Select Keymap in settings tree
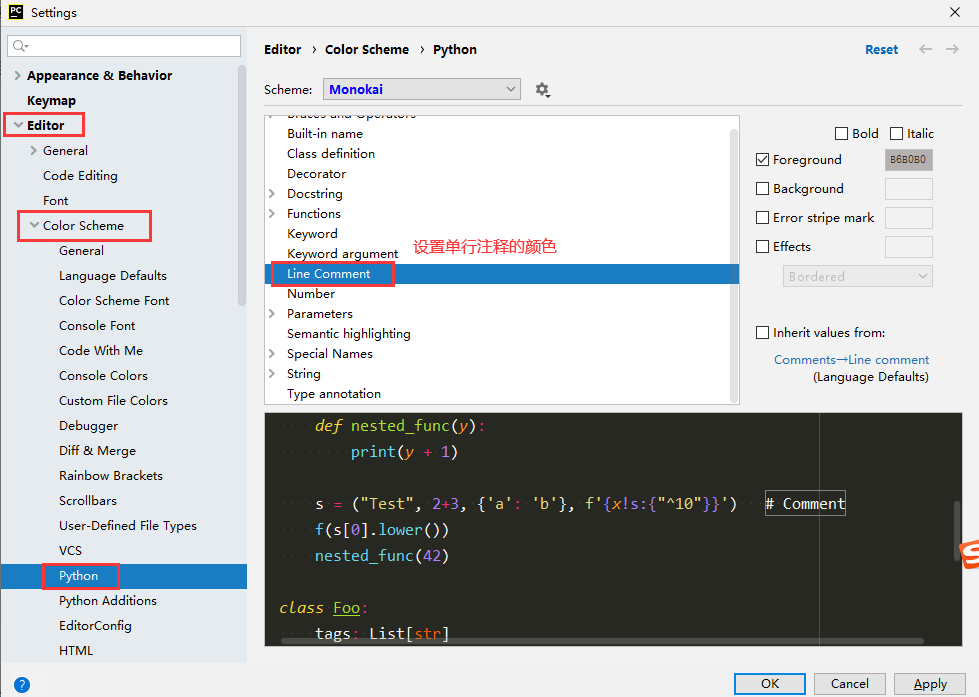The width and height of the screenshot is (979, 697). (51, 101)
